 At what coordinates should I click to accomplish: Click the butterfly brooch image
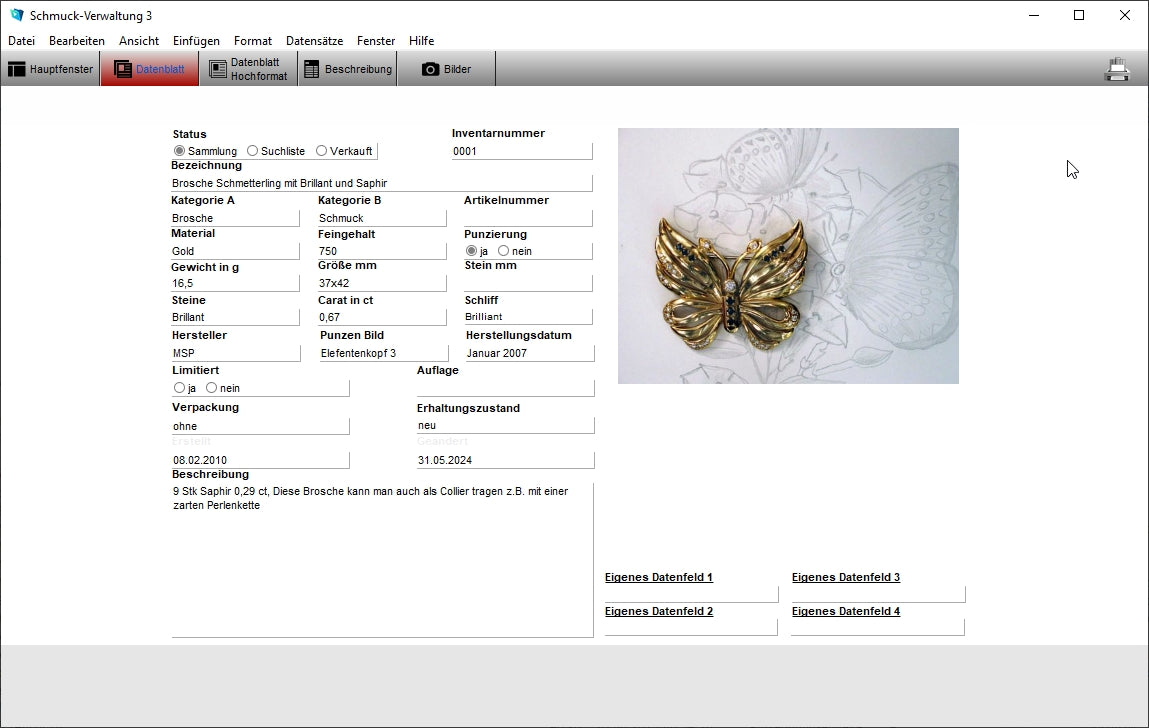(788, 256)
